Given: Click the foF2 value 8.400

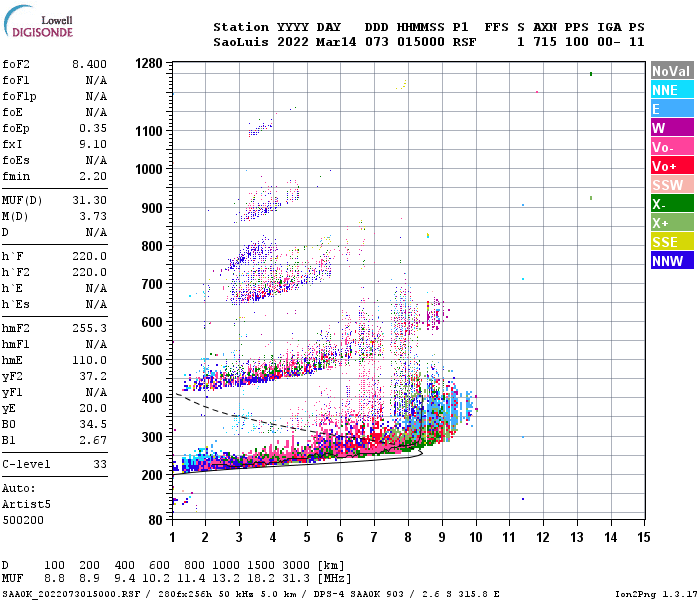Looking at the screenshot, I should tap(89, 64).
